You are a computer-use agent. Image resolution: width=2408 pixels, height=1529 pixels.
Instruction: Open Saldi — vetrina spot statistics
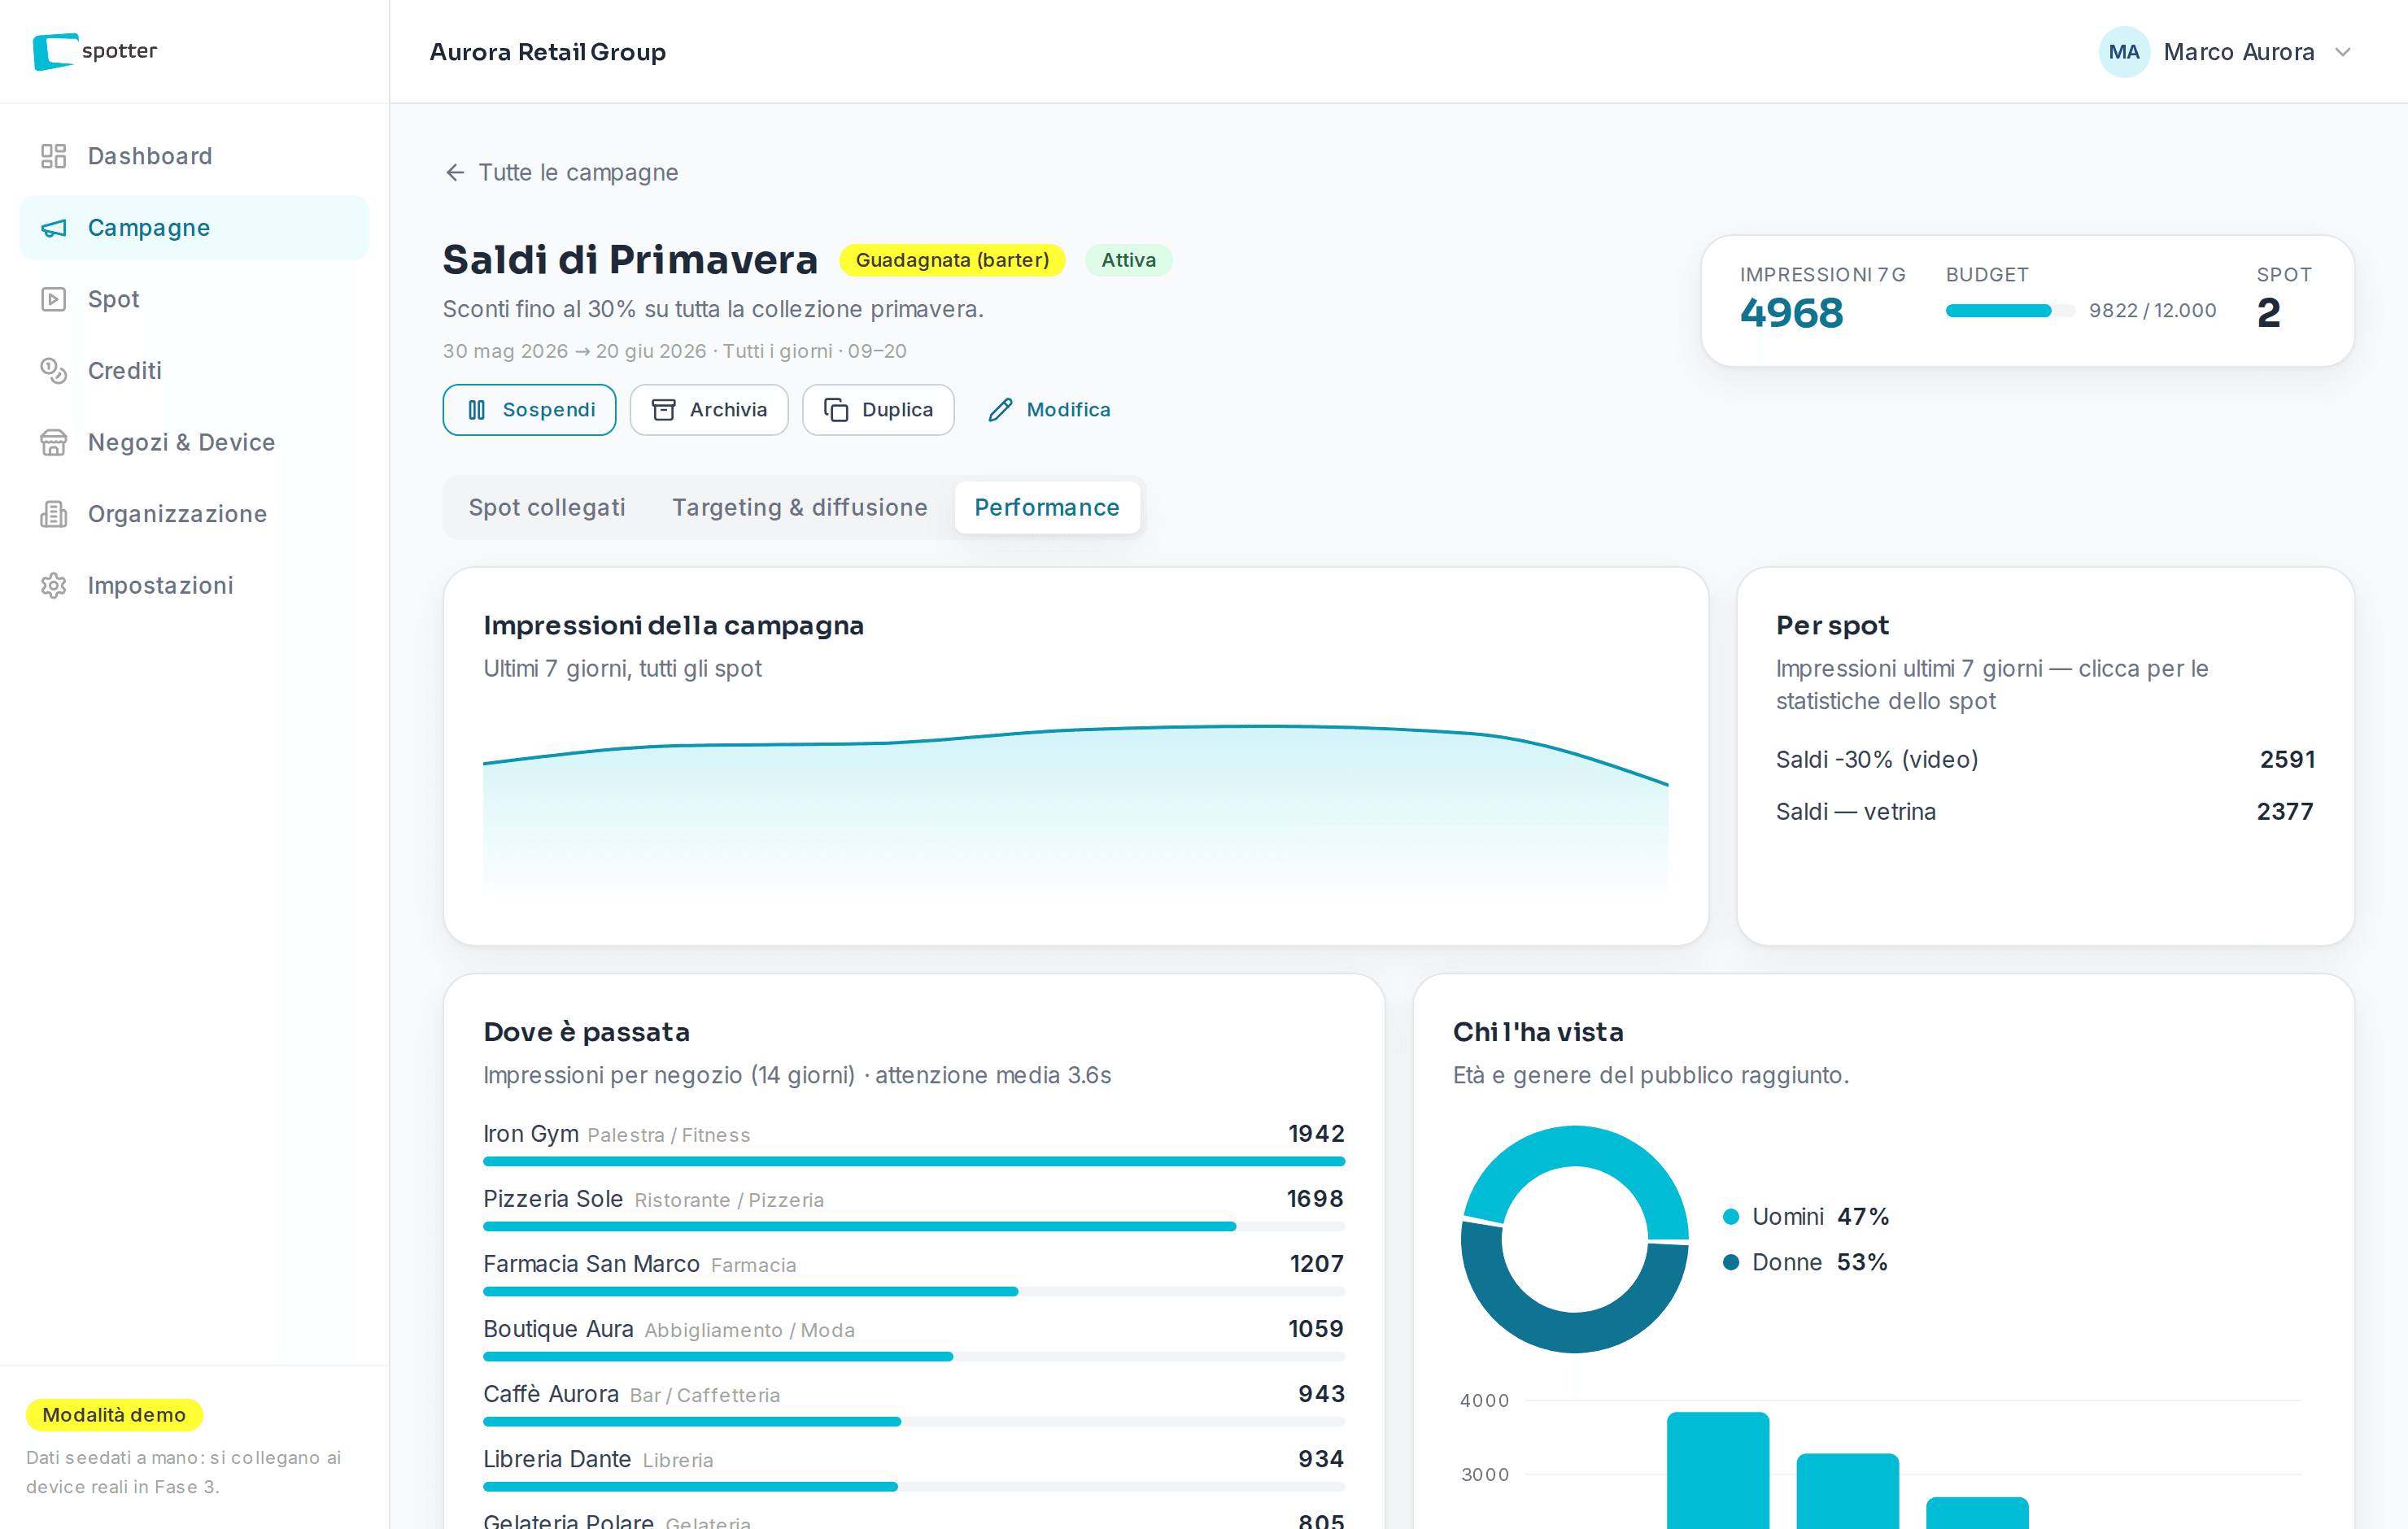pos(2045,812)
